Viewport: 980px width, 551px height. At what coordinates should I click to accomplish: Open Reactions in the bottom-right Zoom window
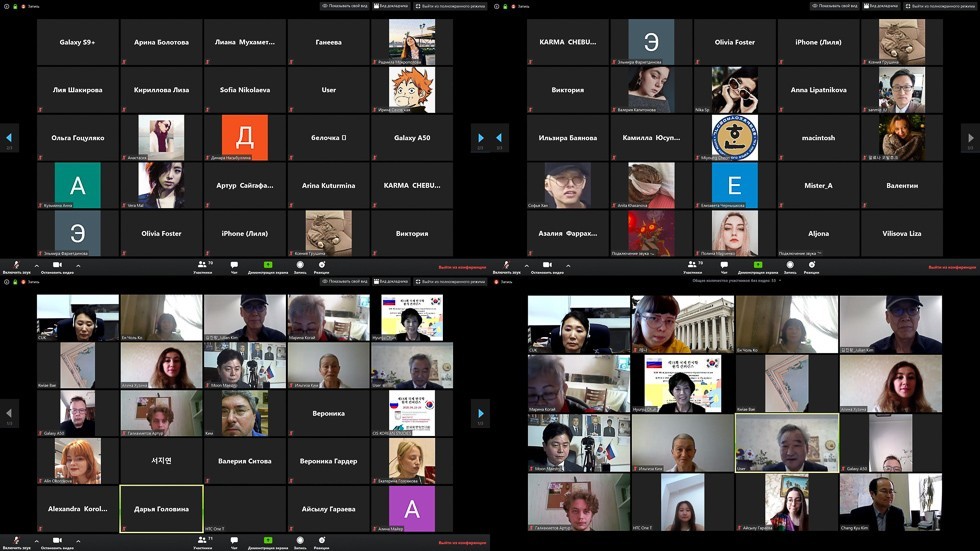point(812,541)
